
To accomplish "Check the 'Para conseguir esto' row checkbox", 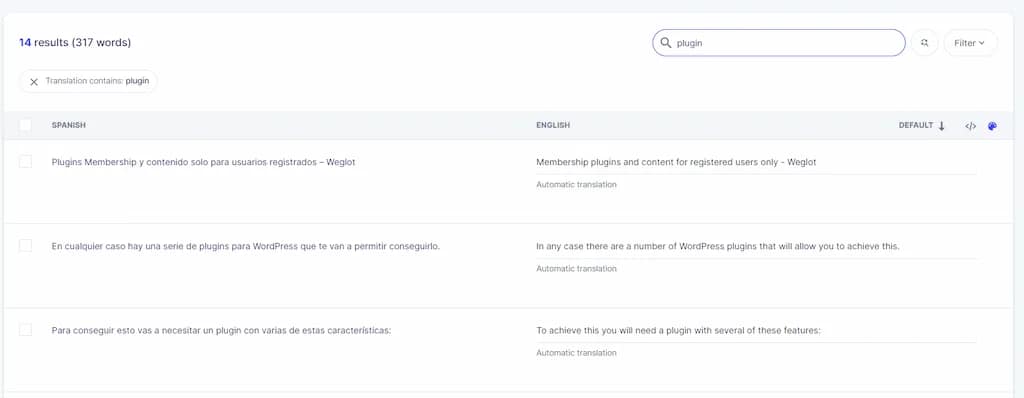I will [25, 330].
